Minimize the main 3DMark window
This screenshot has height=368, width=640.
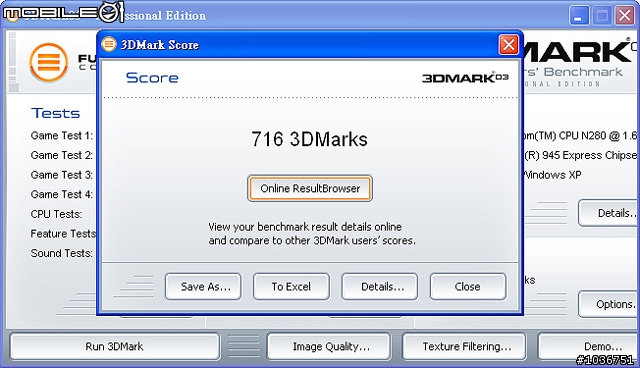[578, 16]
